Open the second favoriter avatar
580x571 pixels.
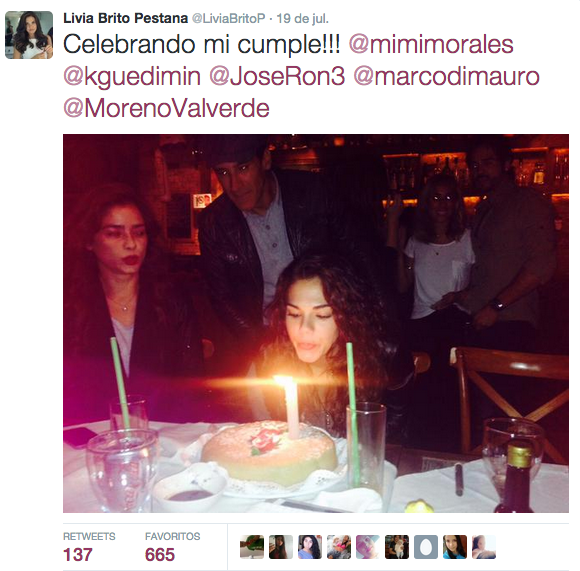[x=281, y=547]
